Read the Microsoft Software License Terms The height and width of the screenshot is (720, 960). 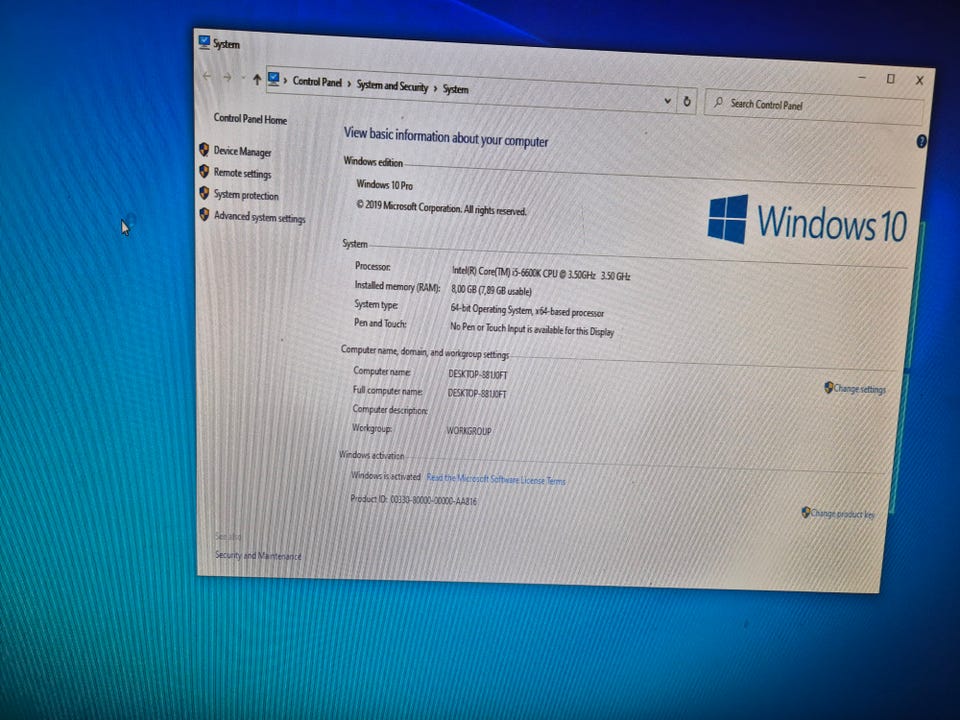click(496, 479)
